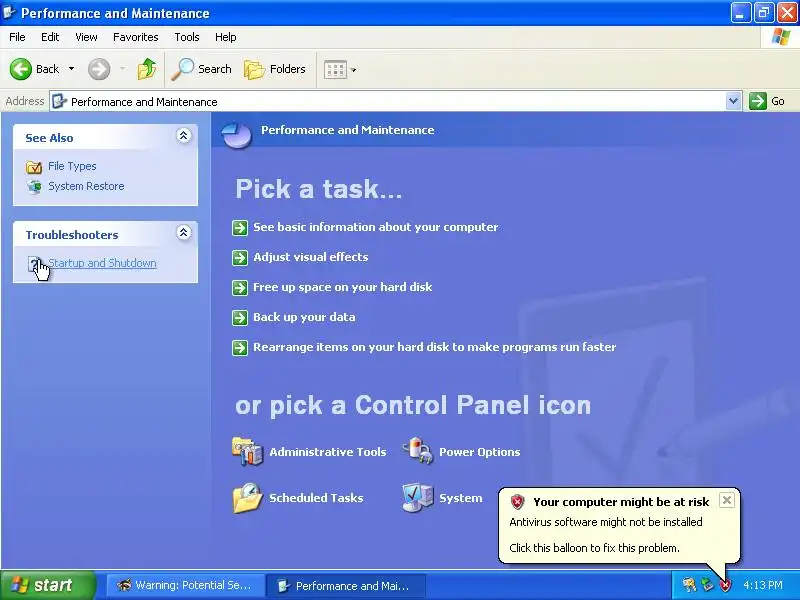Screen dimensions: 800x600
Task: Open the Search toolbar button
Action: 202,69
